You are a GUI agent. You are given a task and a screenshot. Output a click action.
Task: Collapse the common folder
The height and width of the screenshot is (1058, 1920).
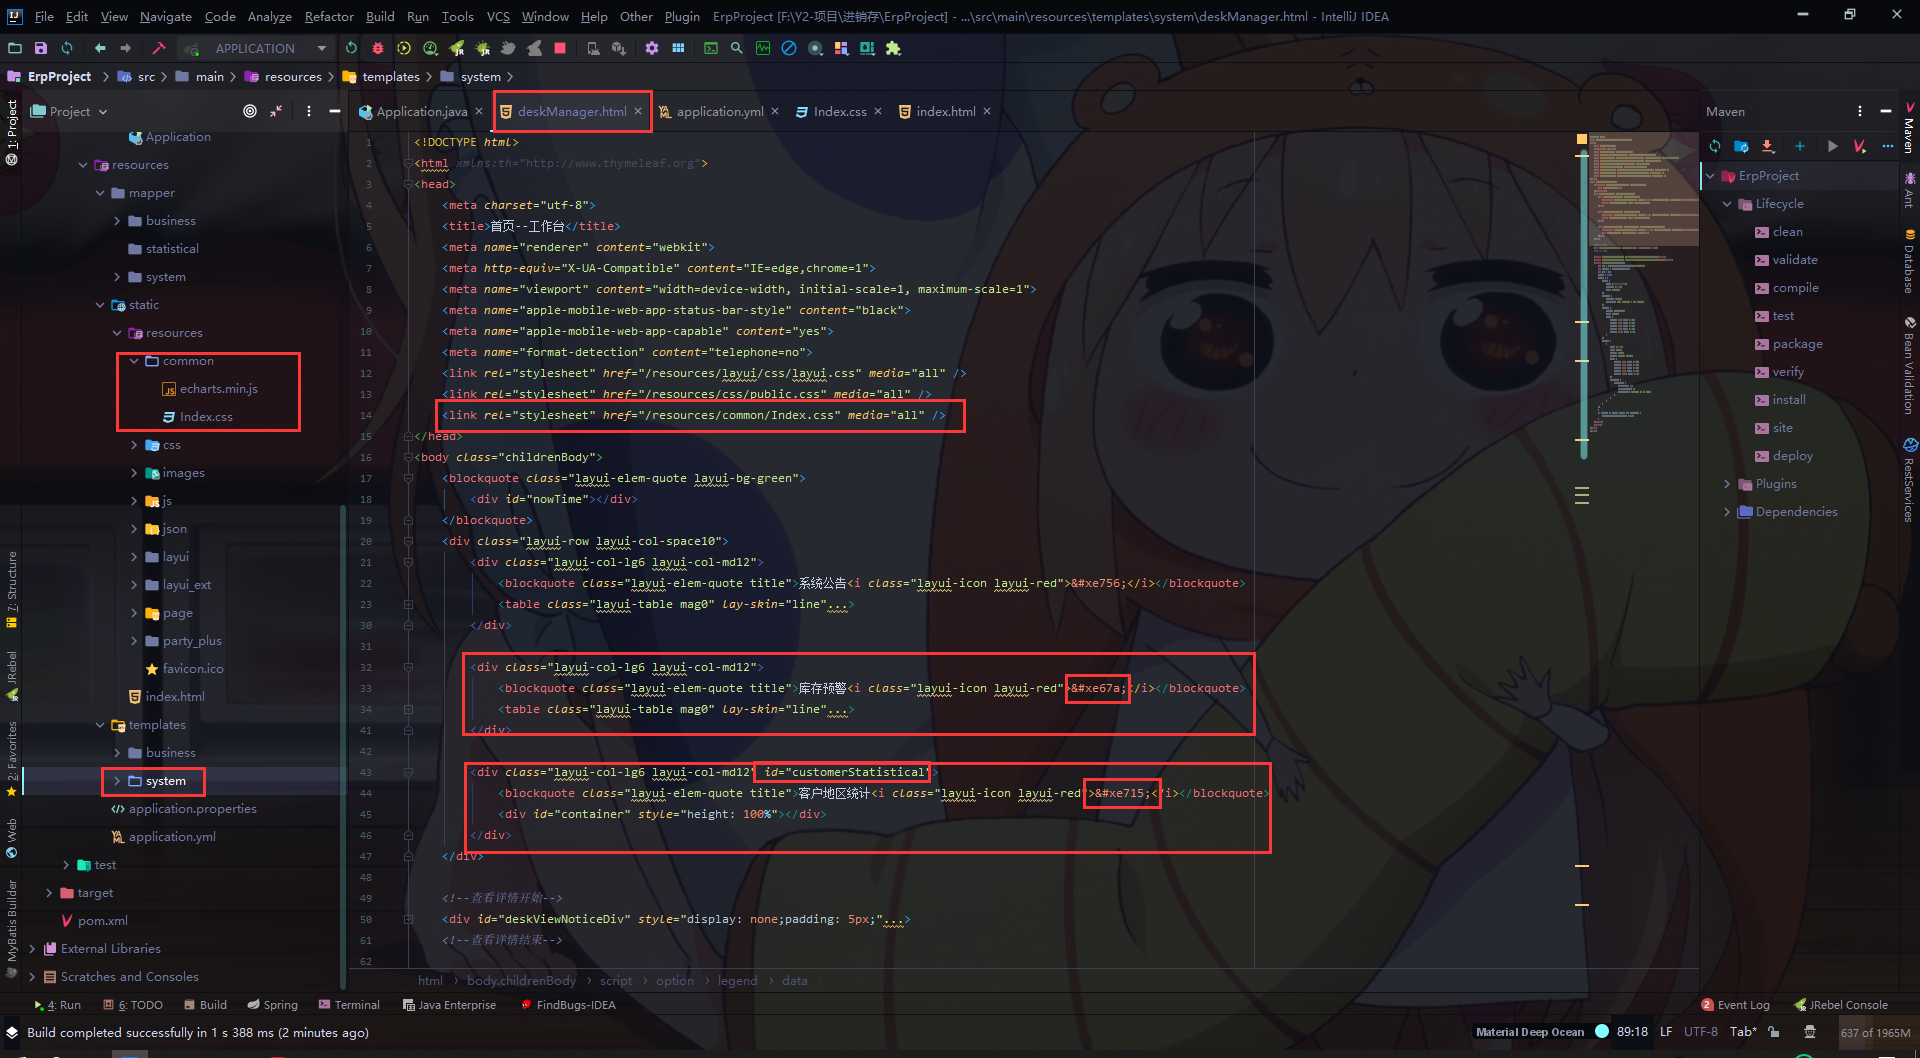134,361
